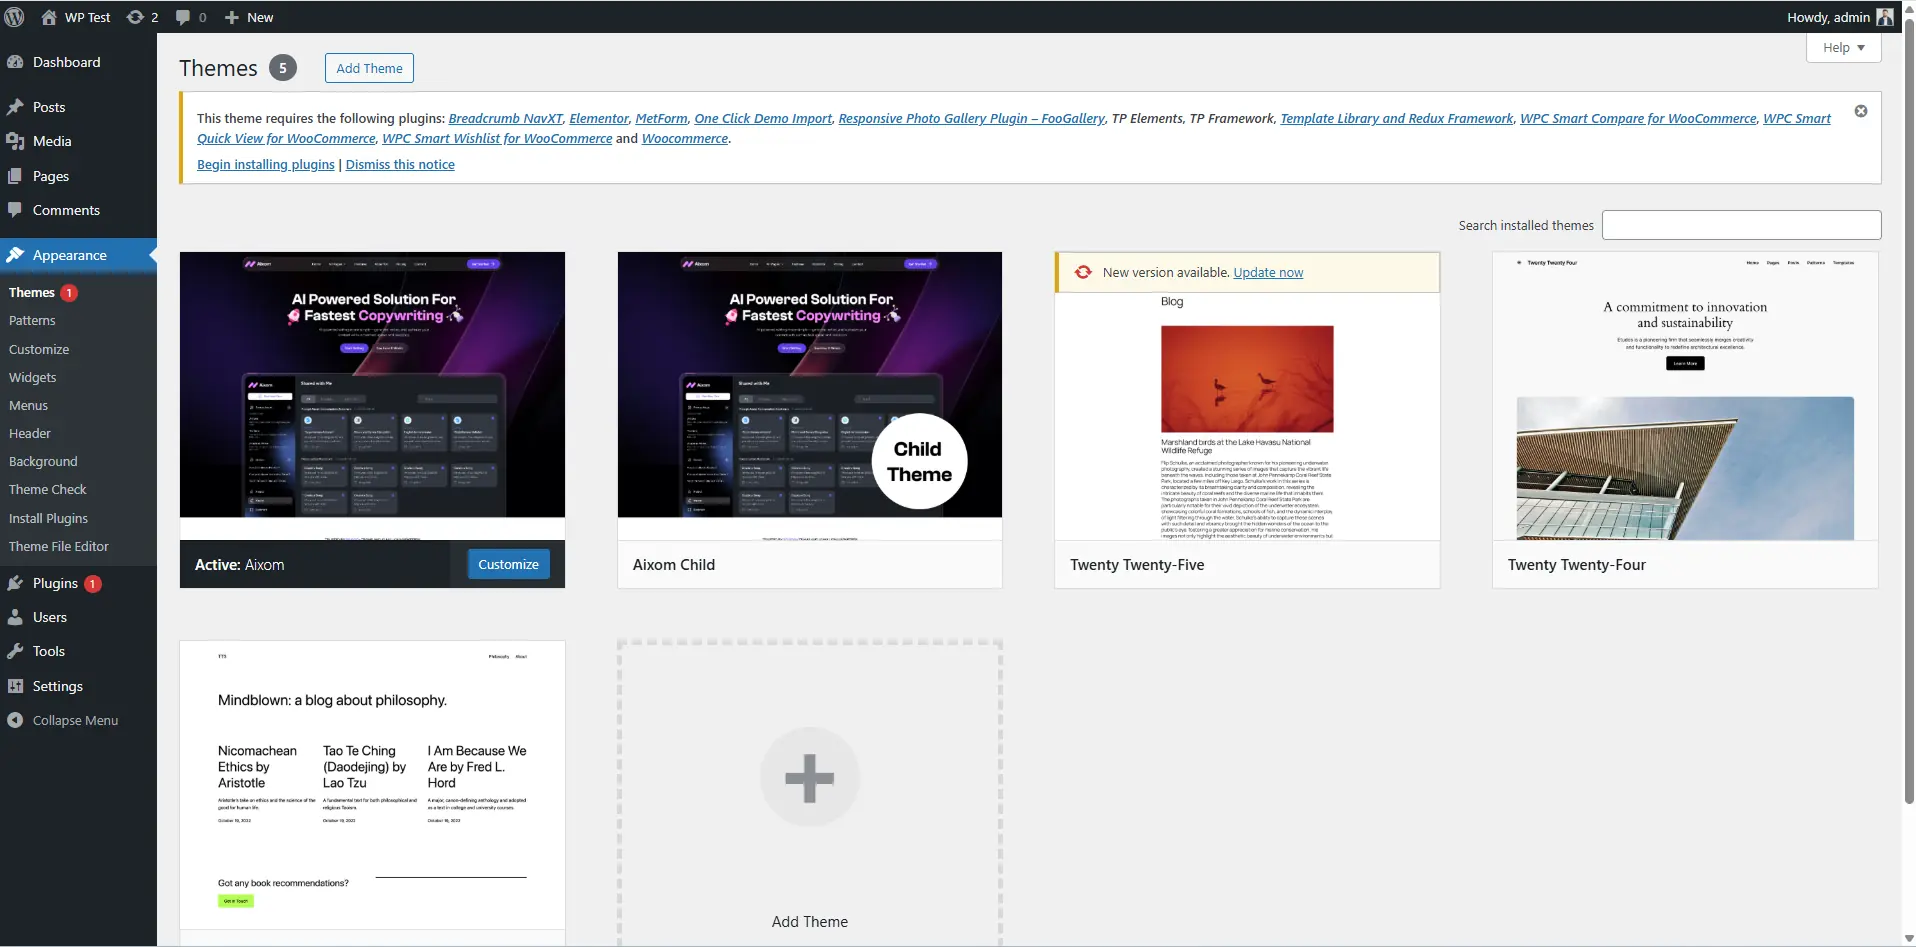Select the Twenty Twenty-Four theme thumbnail

click(x=1684, y=397)
